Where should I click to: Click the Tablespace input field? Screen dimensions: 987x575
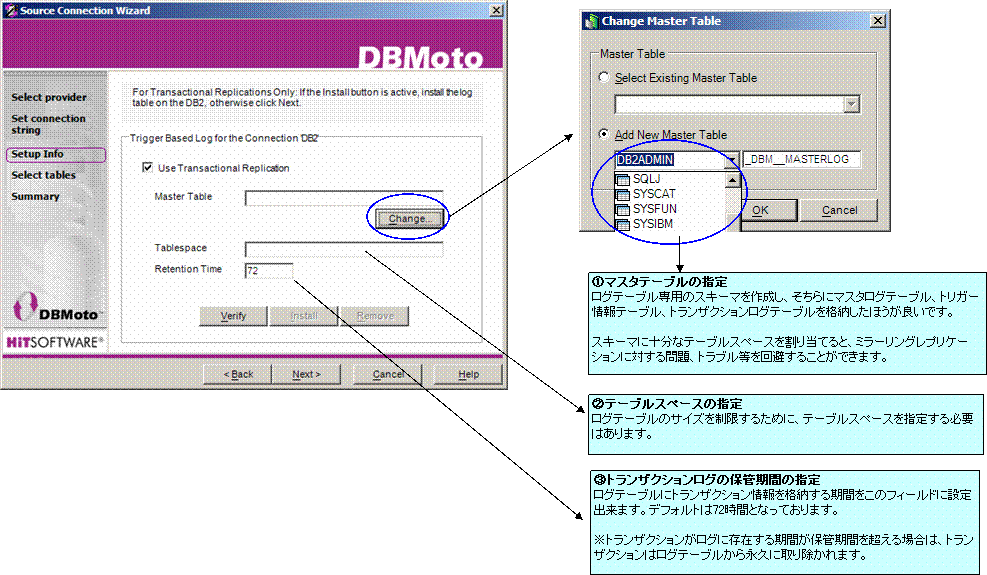[344, 249]
